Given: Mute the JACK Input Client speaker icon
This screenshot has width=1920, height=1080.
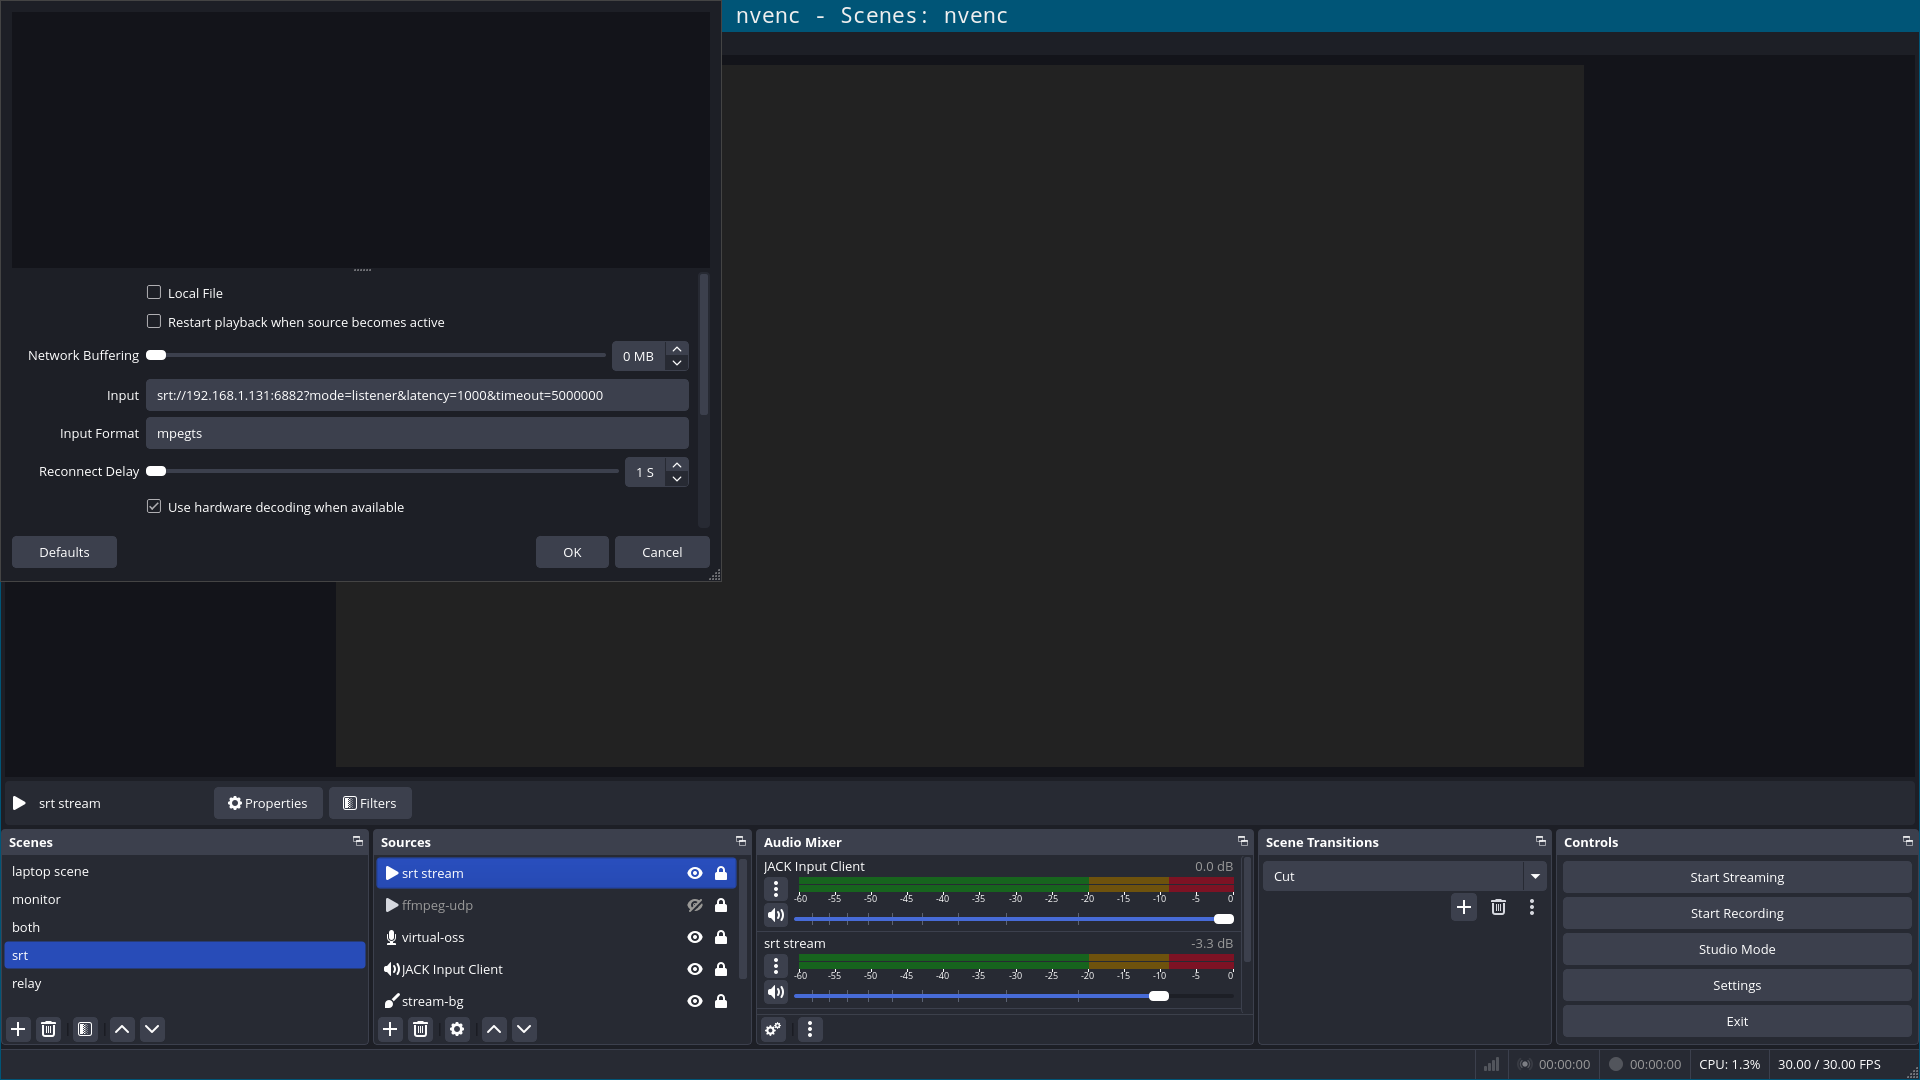Looking at the screenshot, I should click(776, 915).
